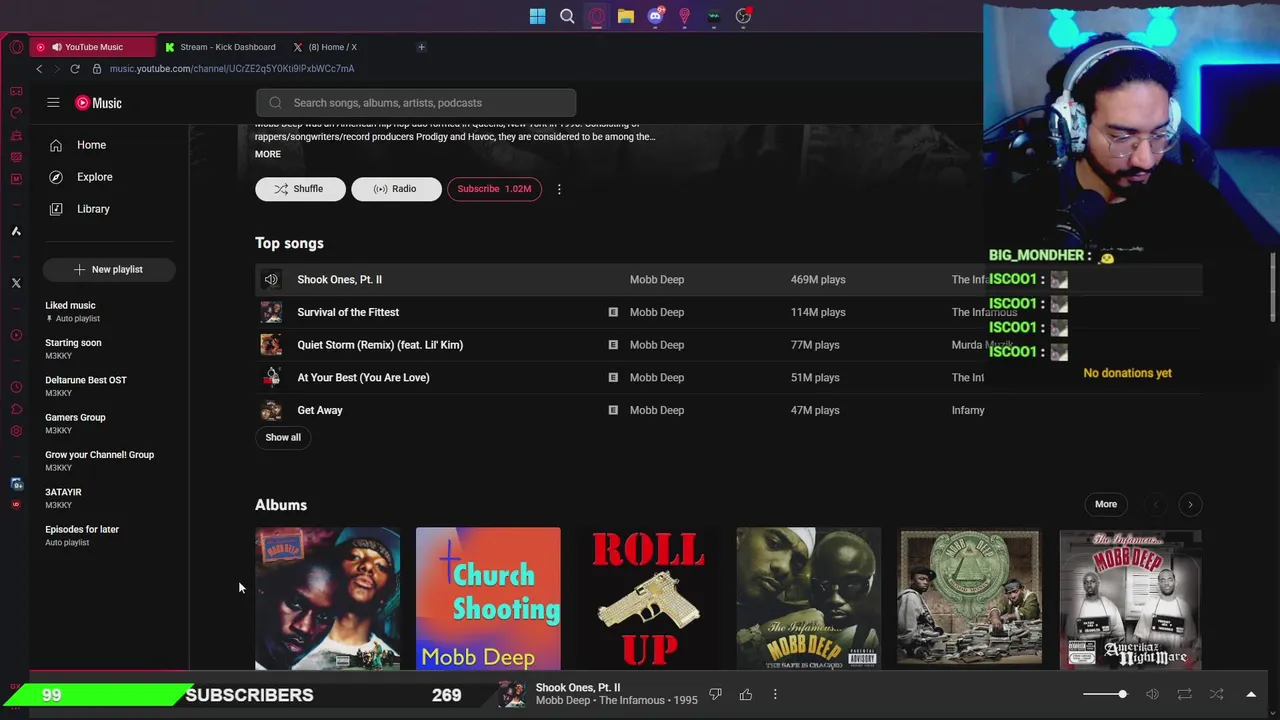
Task: Open player song options menu
Action: pos(775,694)
